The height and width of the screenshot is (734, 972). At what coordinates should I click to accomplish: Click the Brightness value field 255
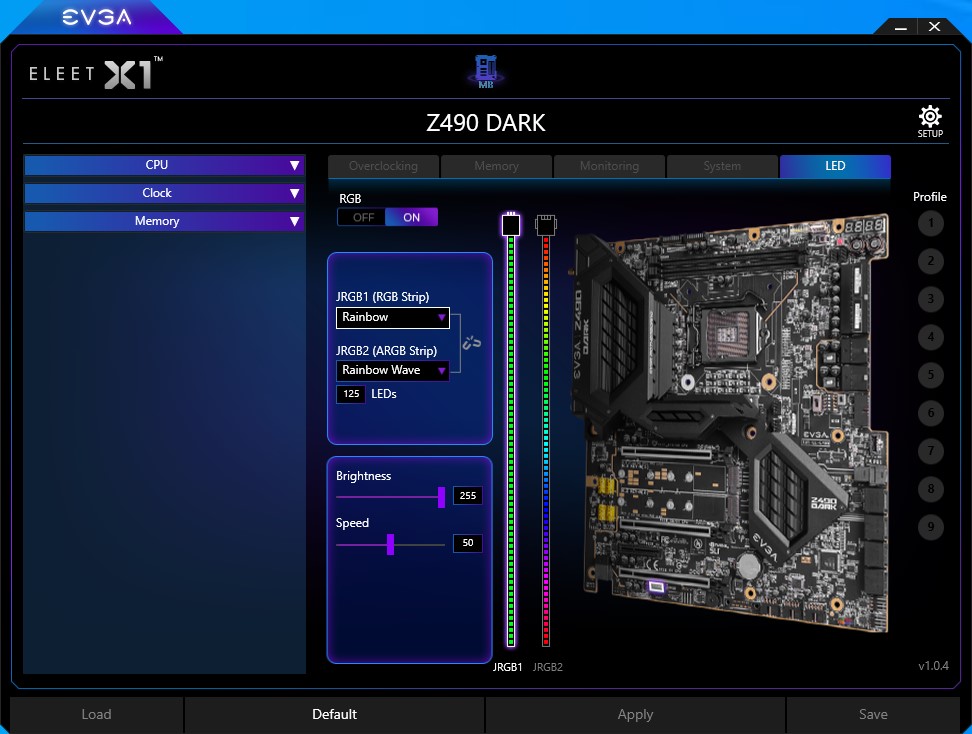click(468, 495)
